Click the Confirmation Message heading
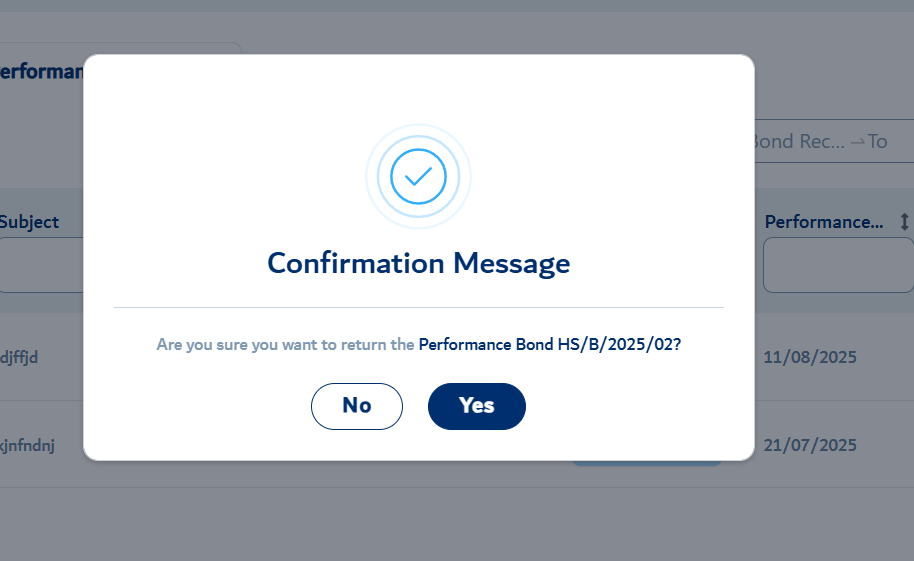This screenshot has width=914, height=561. point(419,264)
